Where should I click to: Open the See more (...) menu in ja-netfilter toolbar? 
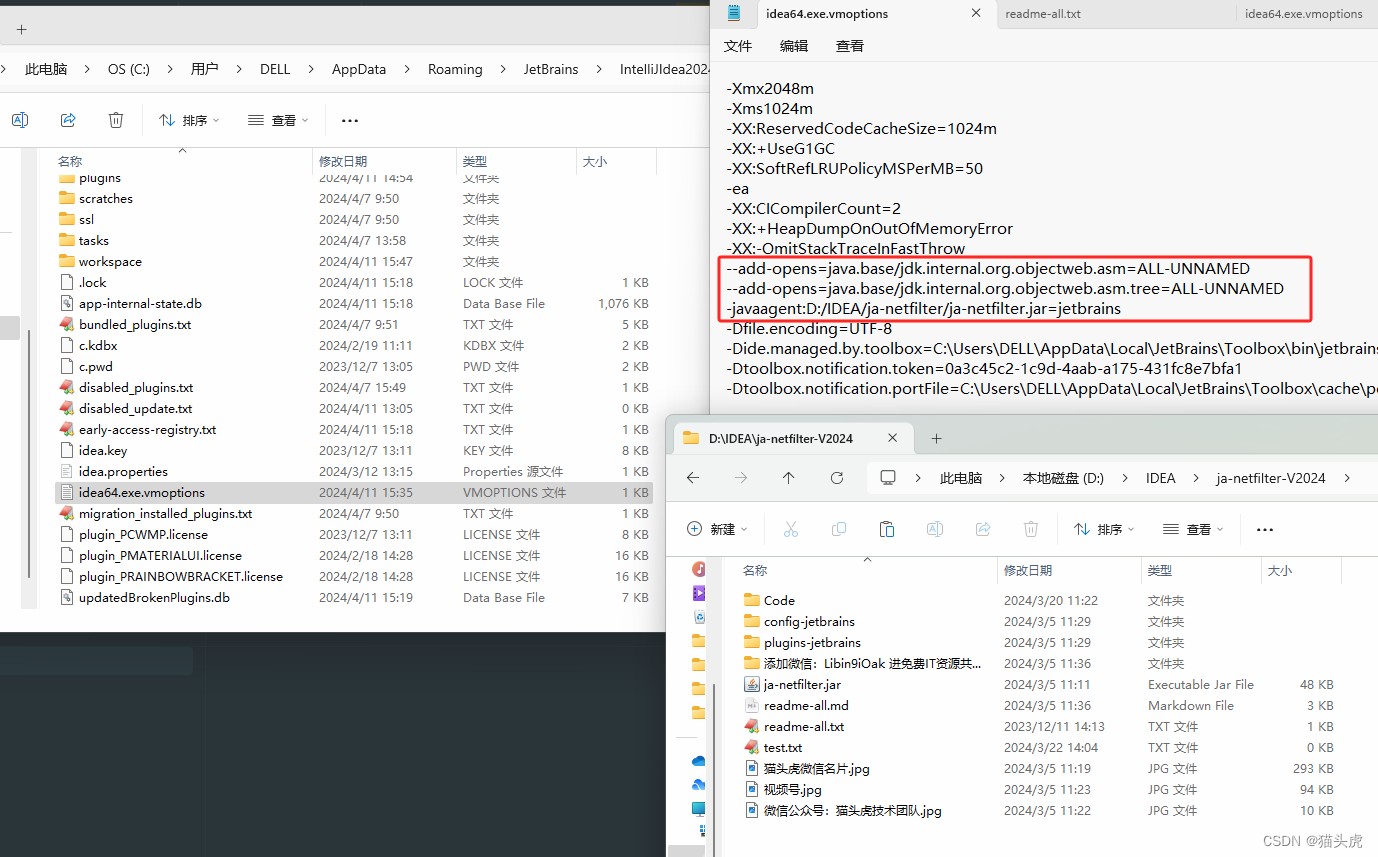tap(1265, 529)
